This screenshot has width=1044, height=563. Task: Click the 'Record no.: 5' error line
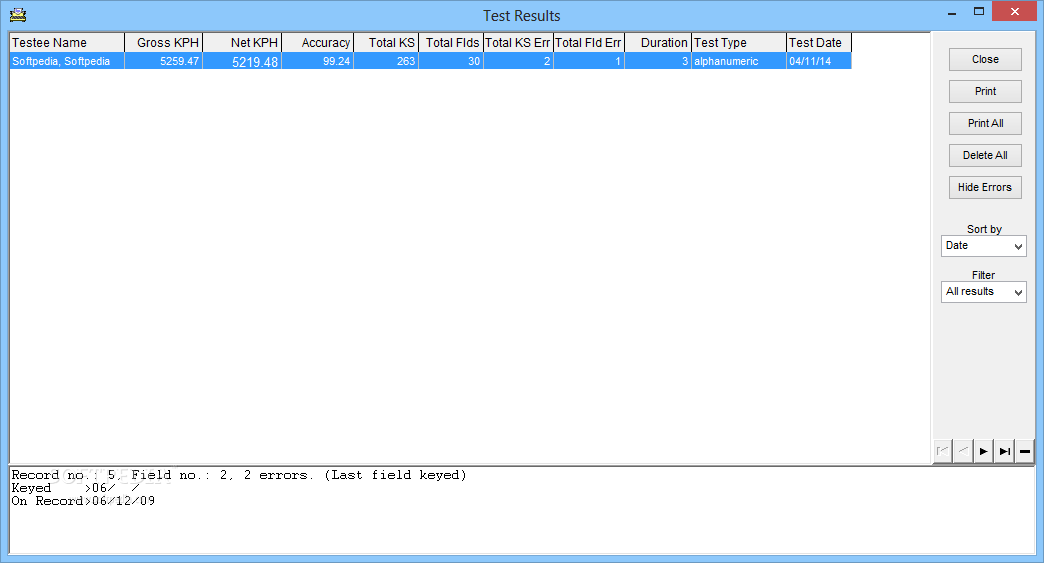(239, 475)
